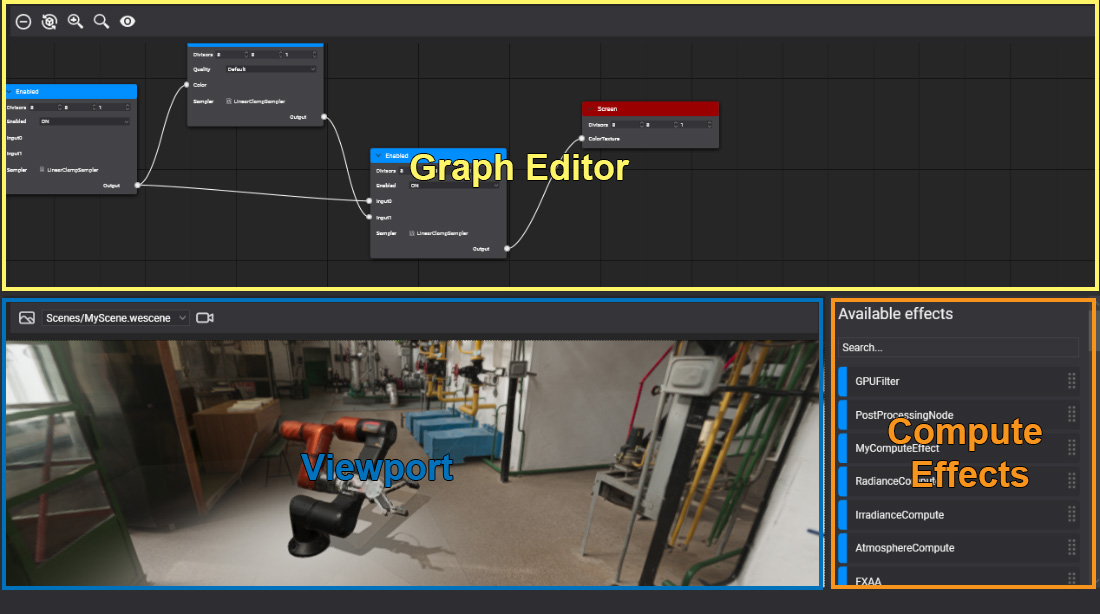
Task: Select GPUFilter in Available effects
Action: click(x=877, y=381)
